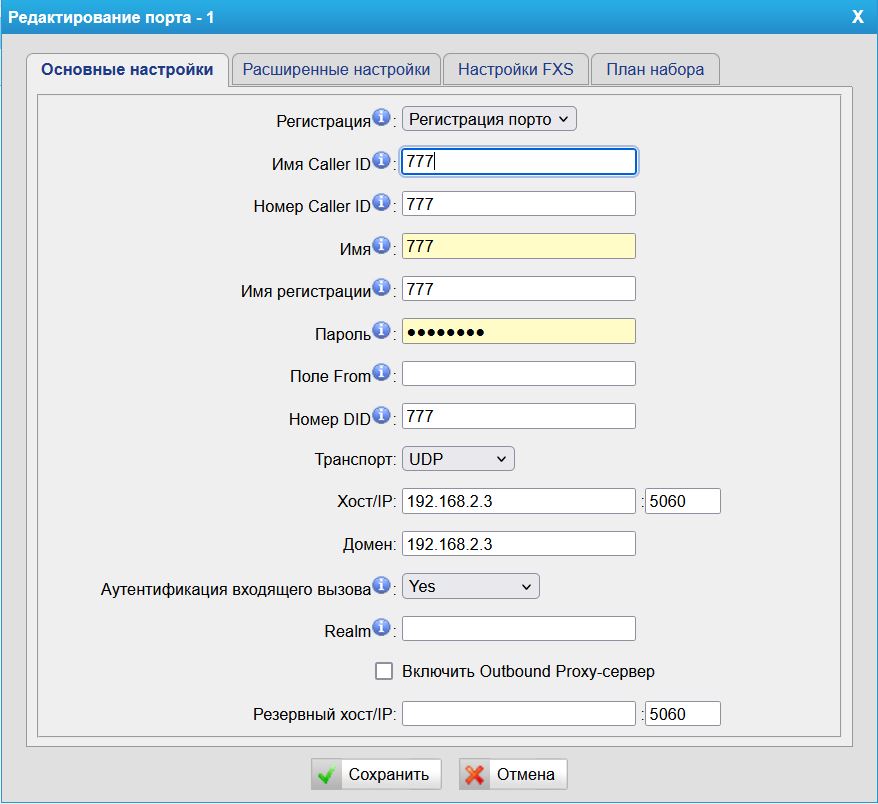878x804 pixels.
Task: Switch to Расширенные настройки tab
Action: (x=336, y=69)
